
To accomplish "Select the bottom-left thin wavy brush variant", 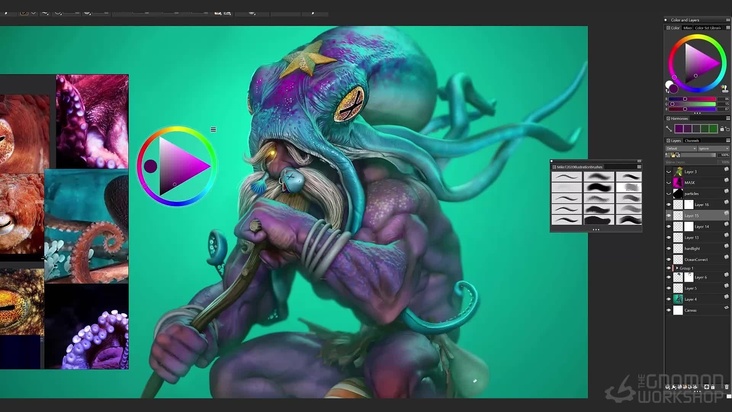I will point(566,220).
